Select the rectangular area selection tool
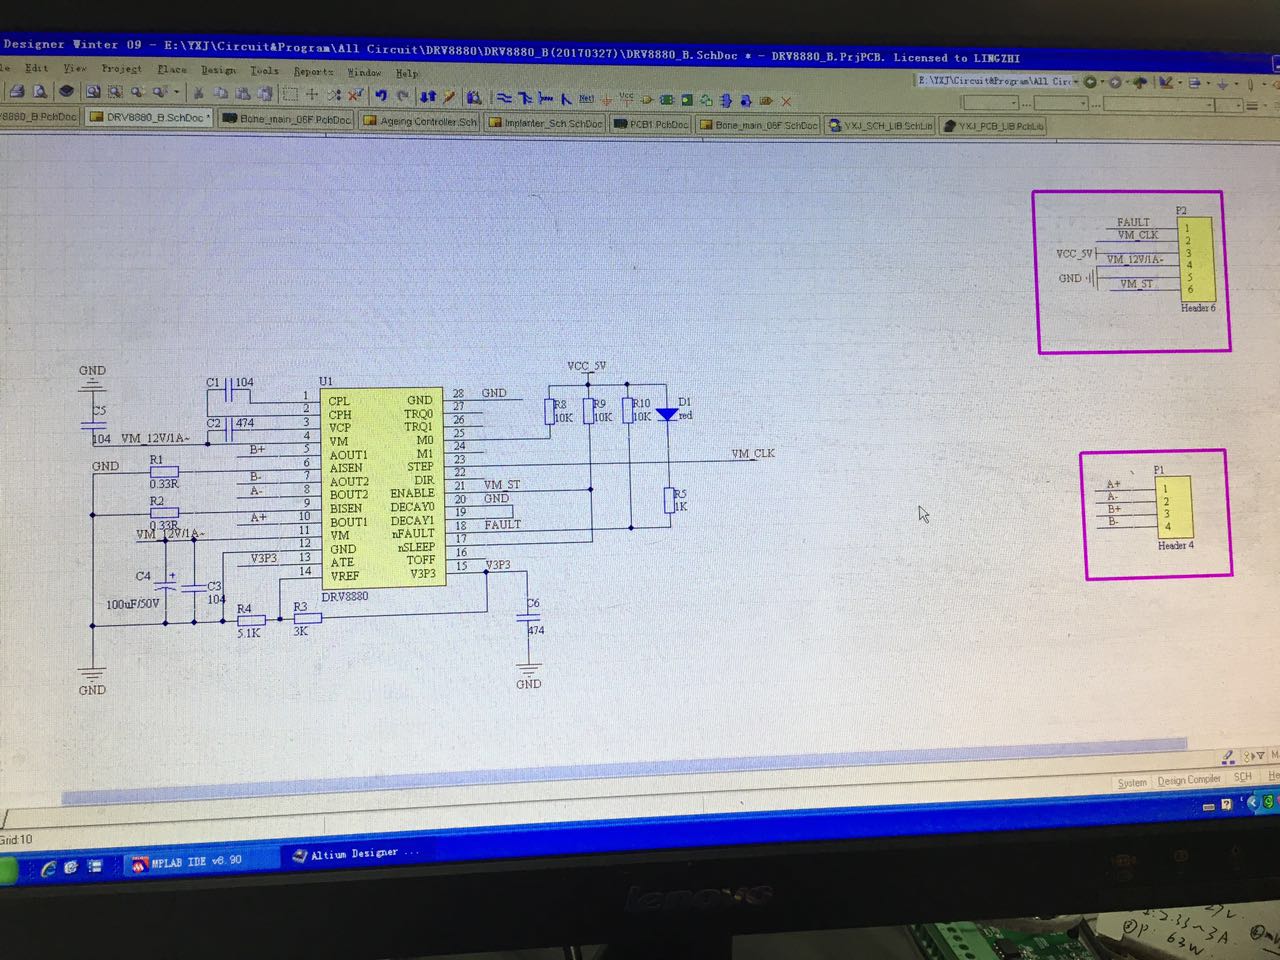1280x960 pixels. tap(290, 94)
